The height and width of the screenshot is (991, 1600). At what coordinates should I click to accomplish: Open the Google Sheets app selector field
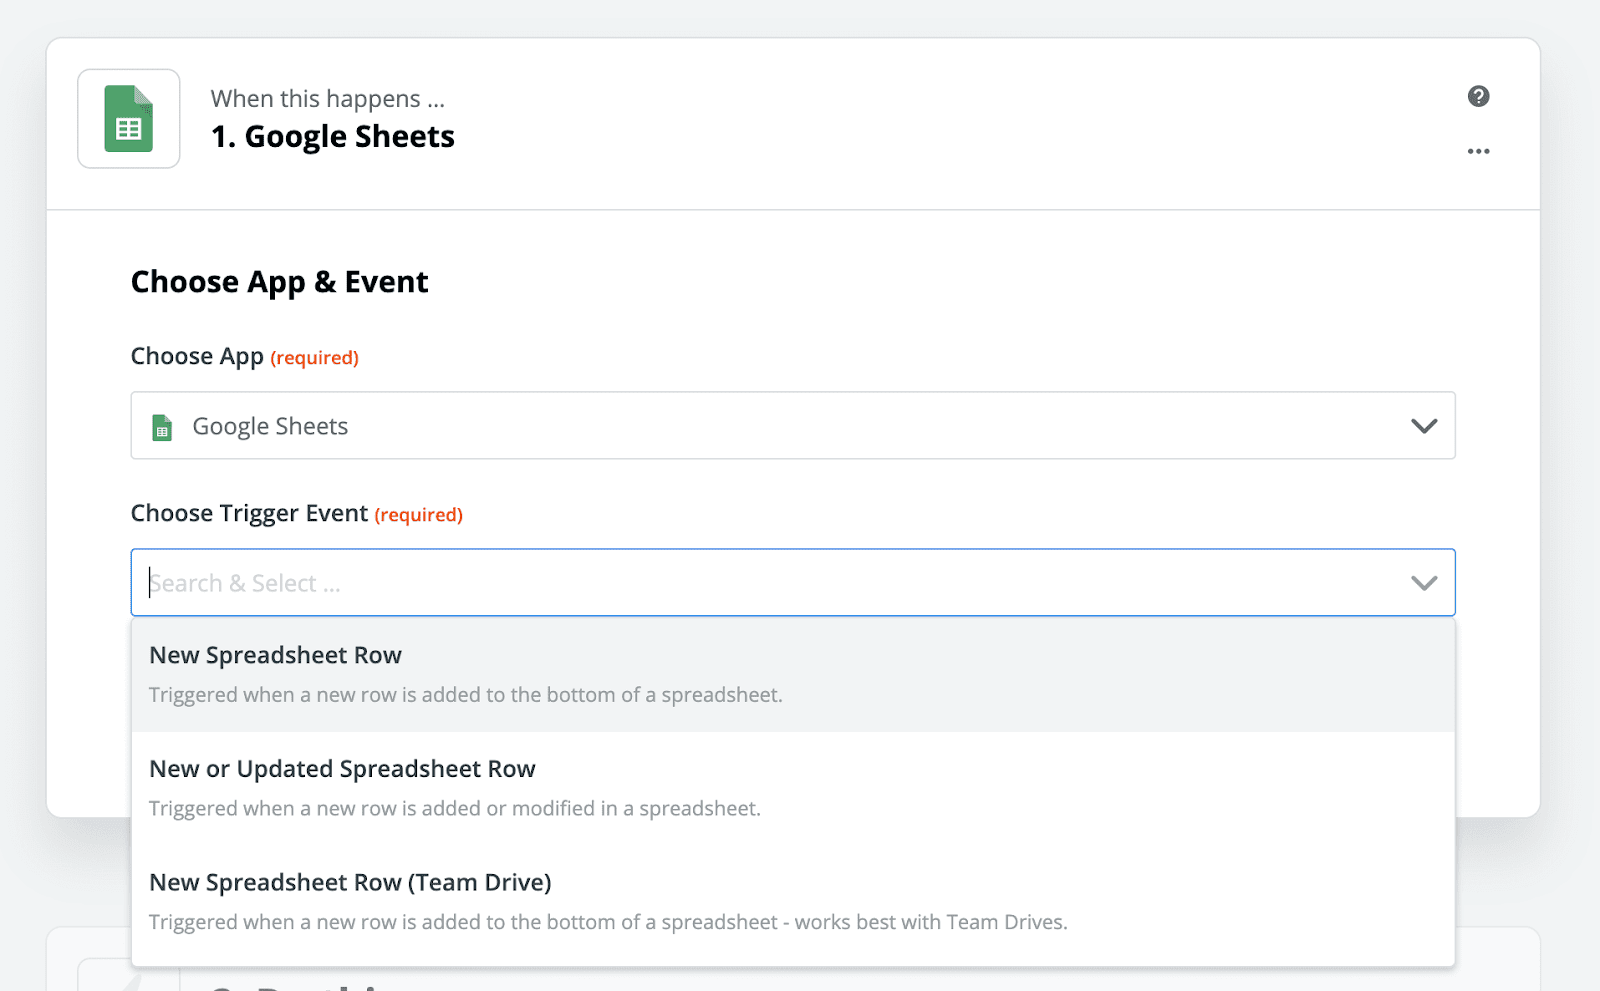pyautogui.click(x=793, y=426)
